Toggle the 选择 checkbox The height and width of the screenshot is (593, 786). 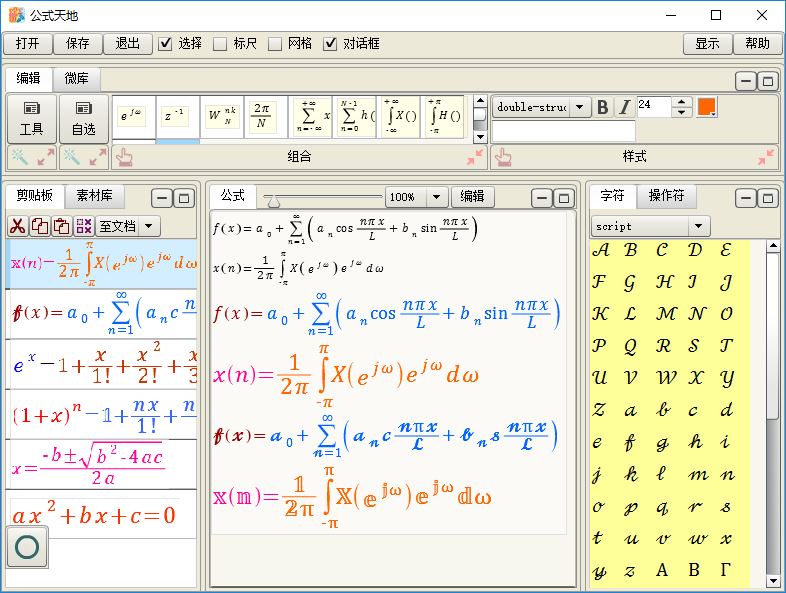pyautogui.click(x=165, y=44)
